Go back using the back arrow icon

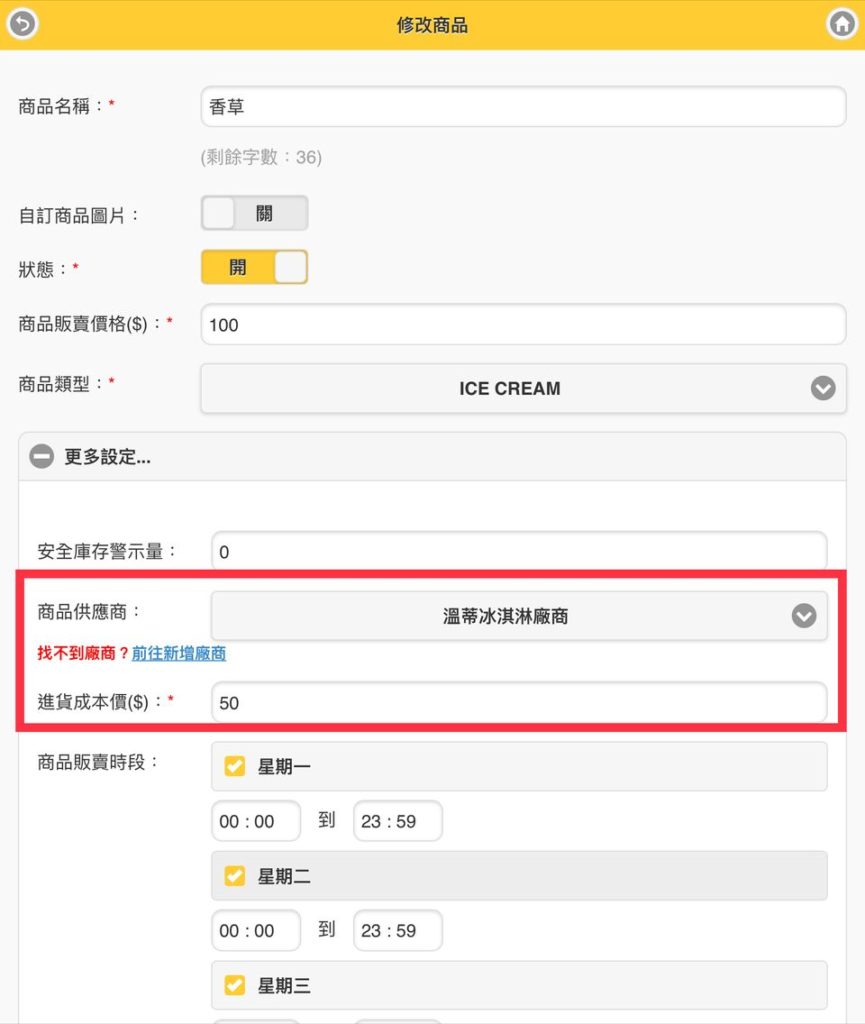coord(23,24)
